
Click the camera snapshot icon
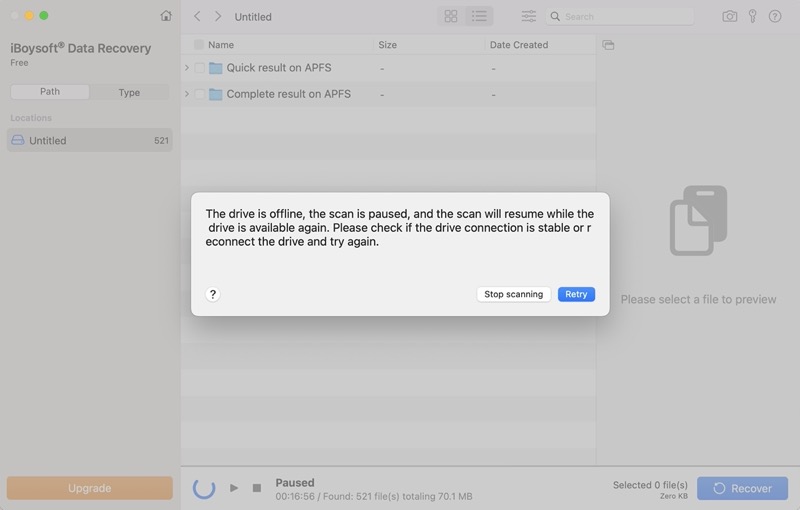pos(730,16)
